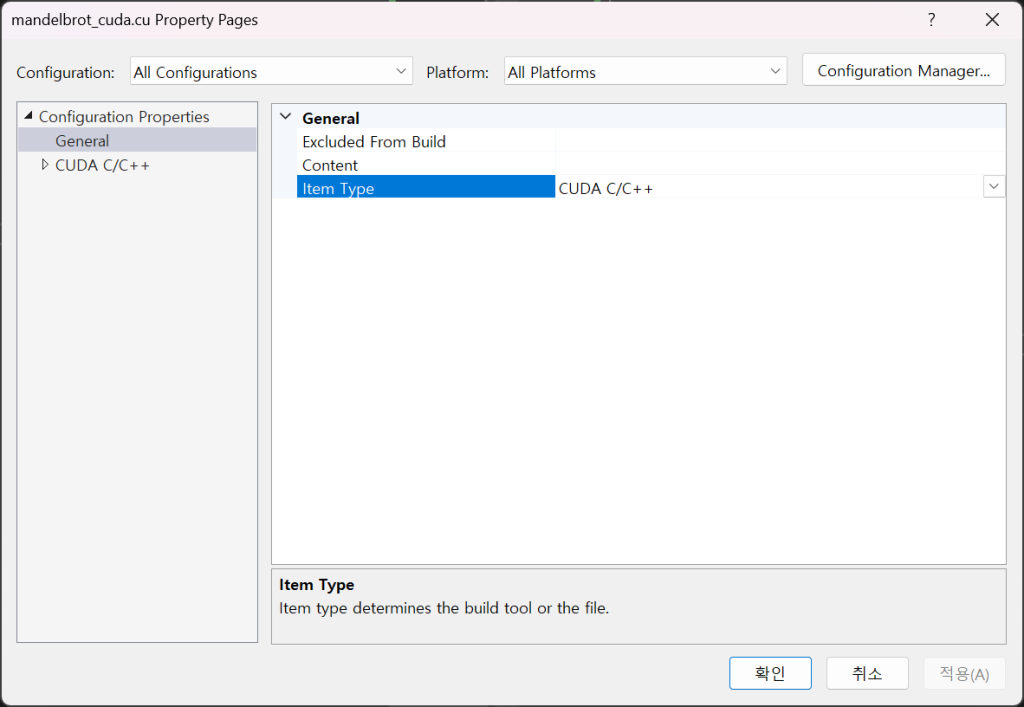Collapse the General property section chevron
Viewport: 1024px width, 707px height.
click(x=286, y=117)
